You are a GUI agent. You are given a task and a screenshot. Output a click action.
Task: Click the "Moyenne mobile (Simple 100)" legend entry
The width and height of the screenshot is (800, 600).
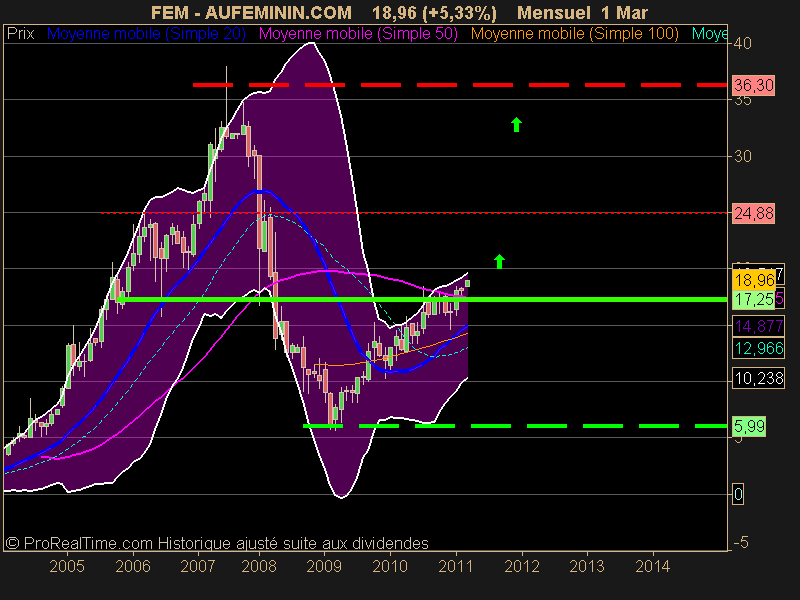[x=575, y=34]
